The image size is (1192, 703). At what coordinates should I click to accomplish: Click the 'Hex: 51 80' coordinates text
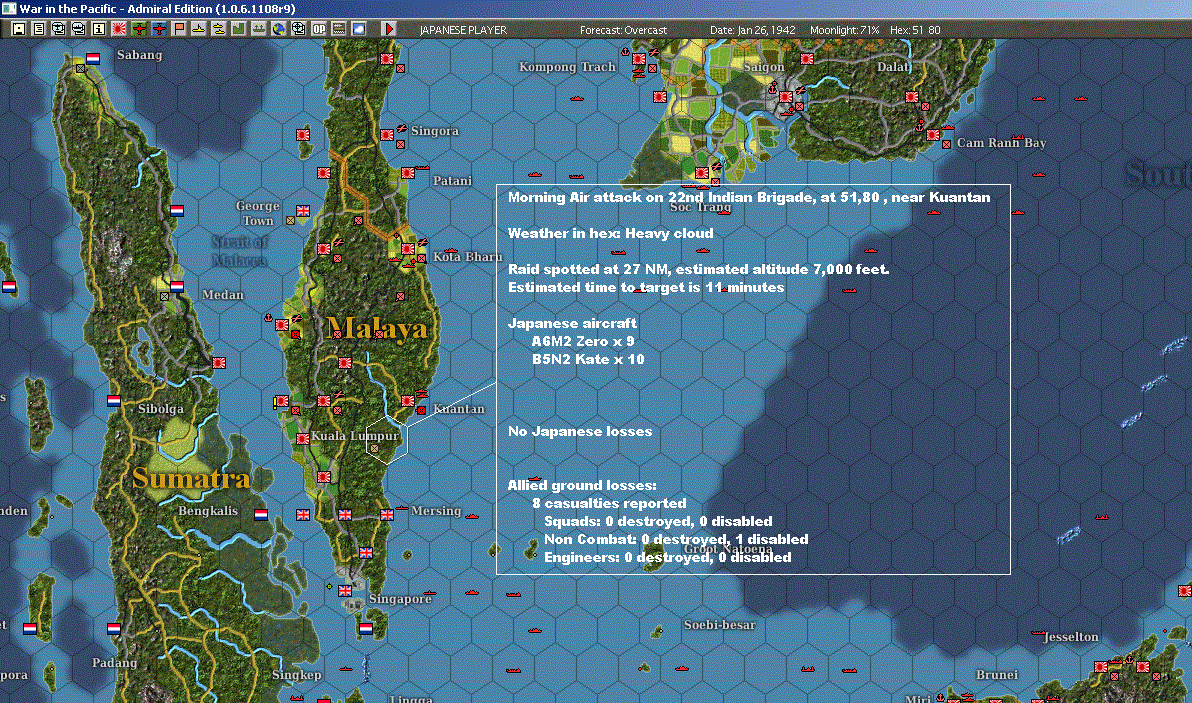coord(915,30)
